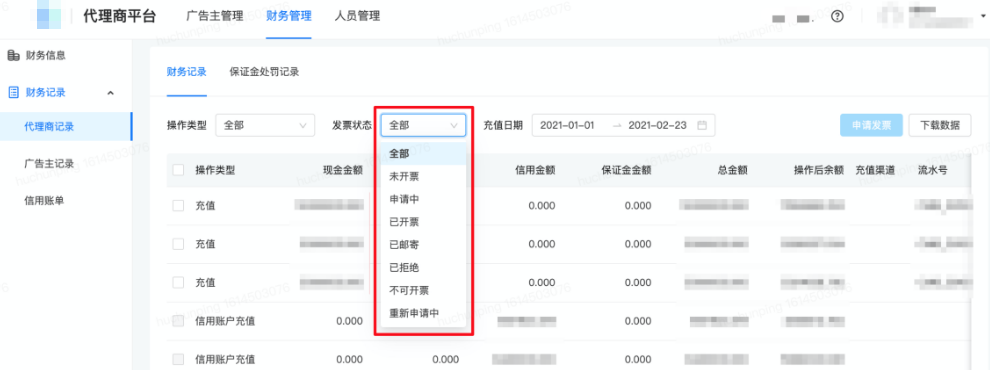Choose 不可开票 option

click(423, 290)
